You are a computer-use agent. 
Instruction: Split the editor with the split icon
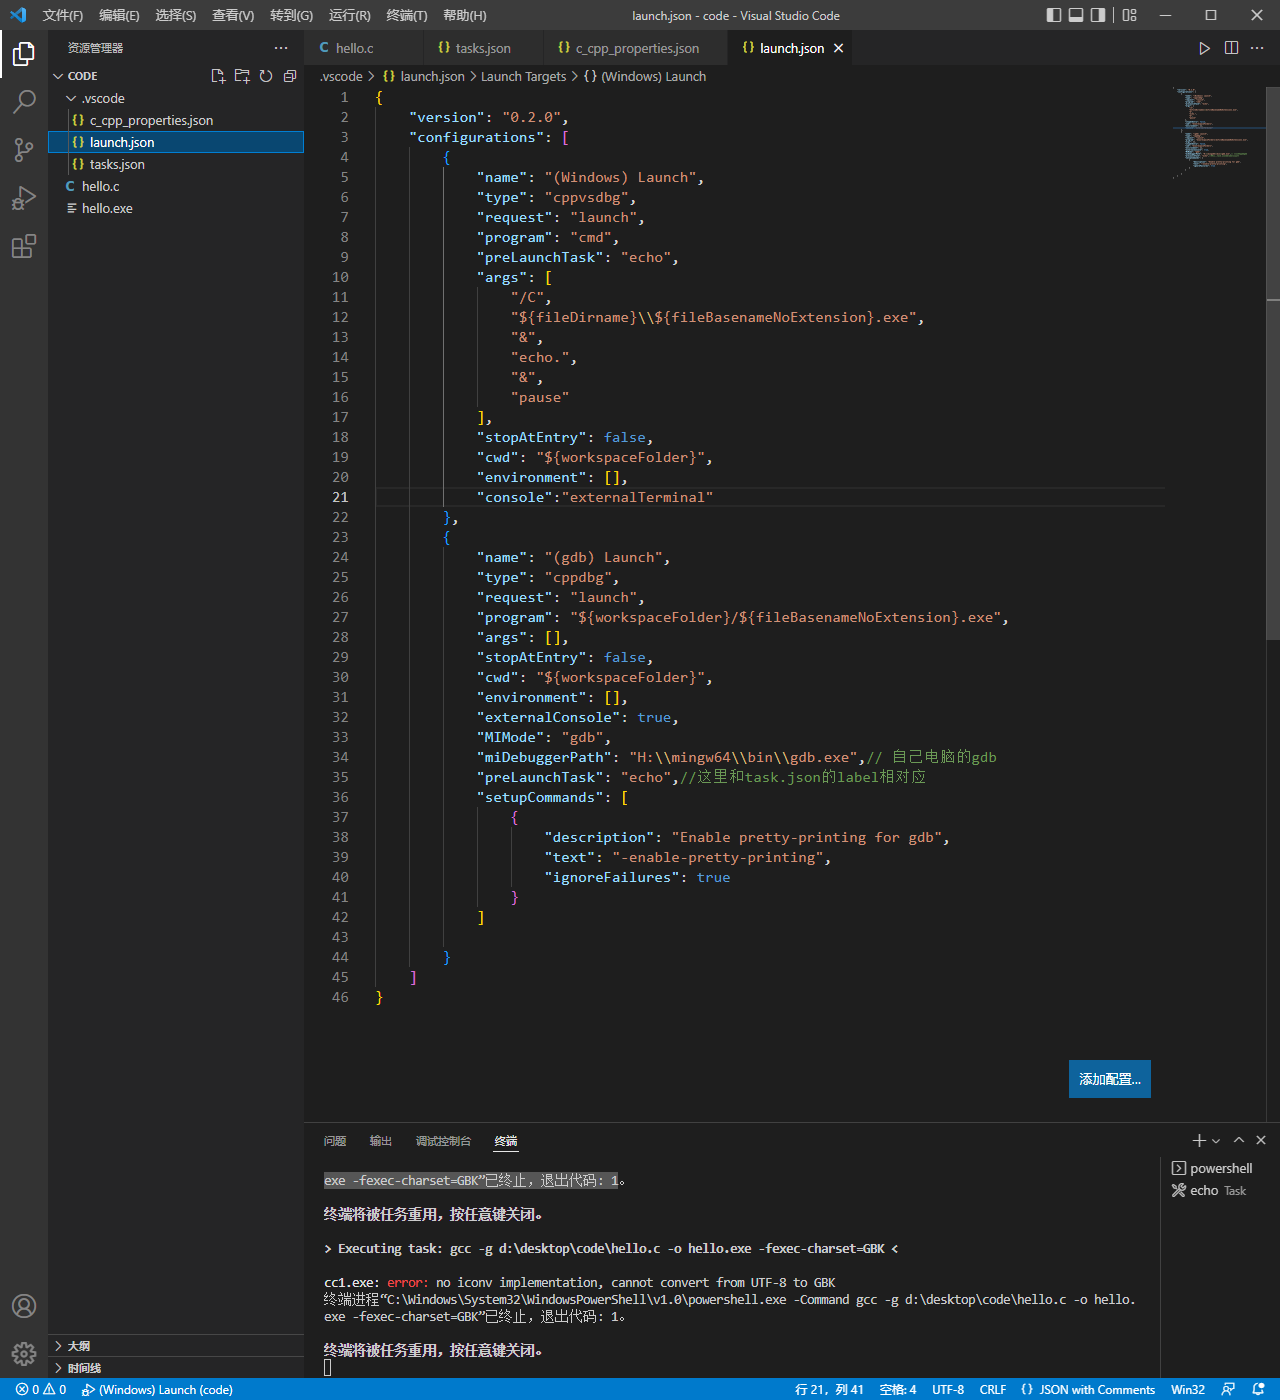[1231, 47]
